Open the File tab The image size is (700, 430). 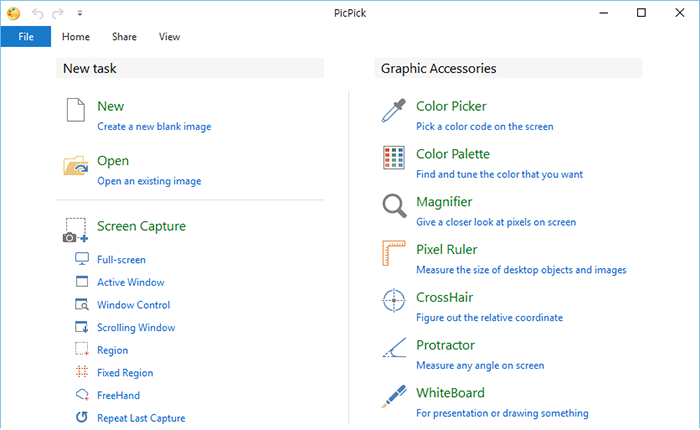pos(26,37)
